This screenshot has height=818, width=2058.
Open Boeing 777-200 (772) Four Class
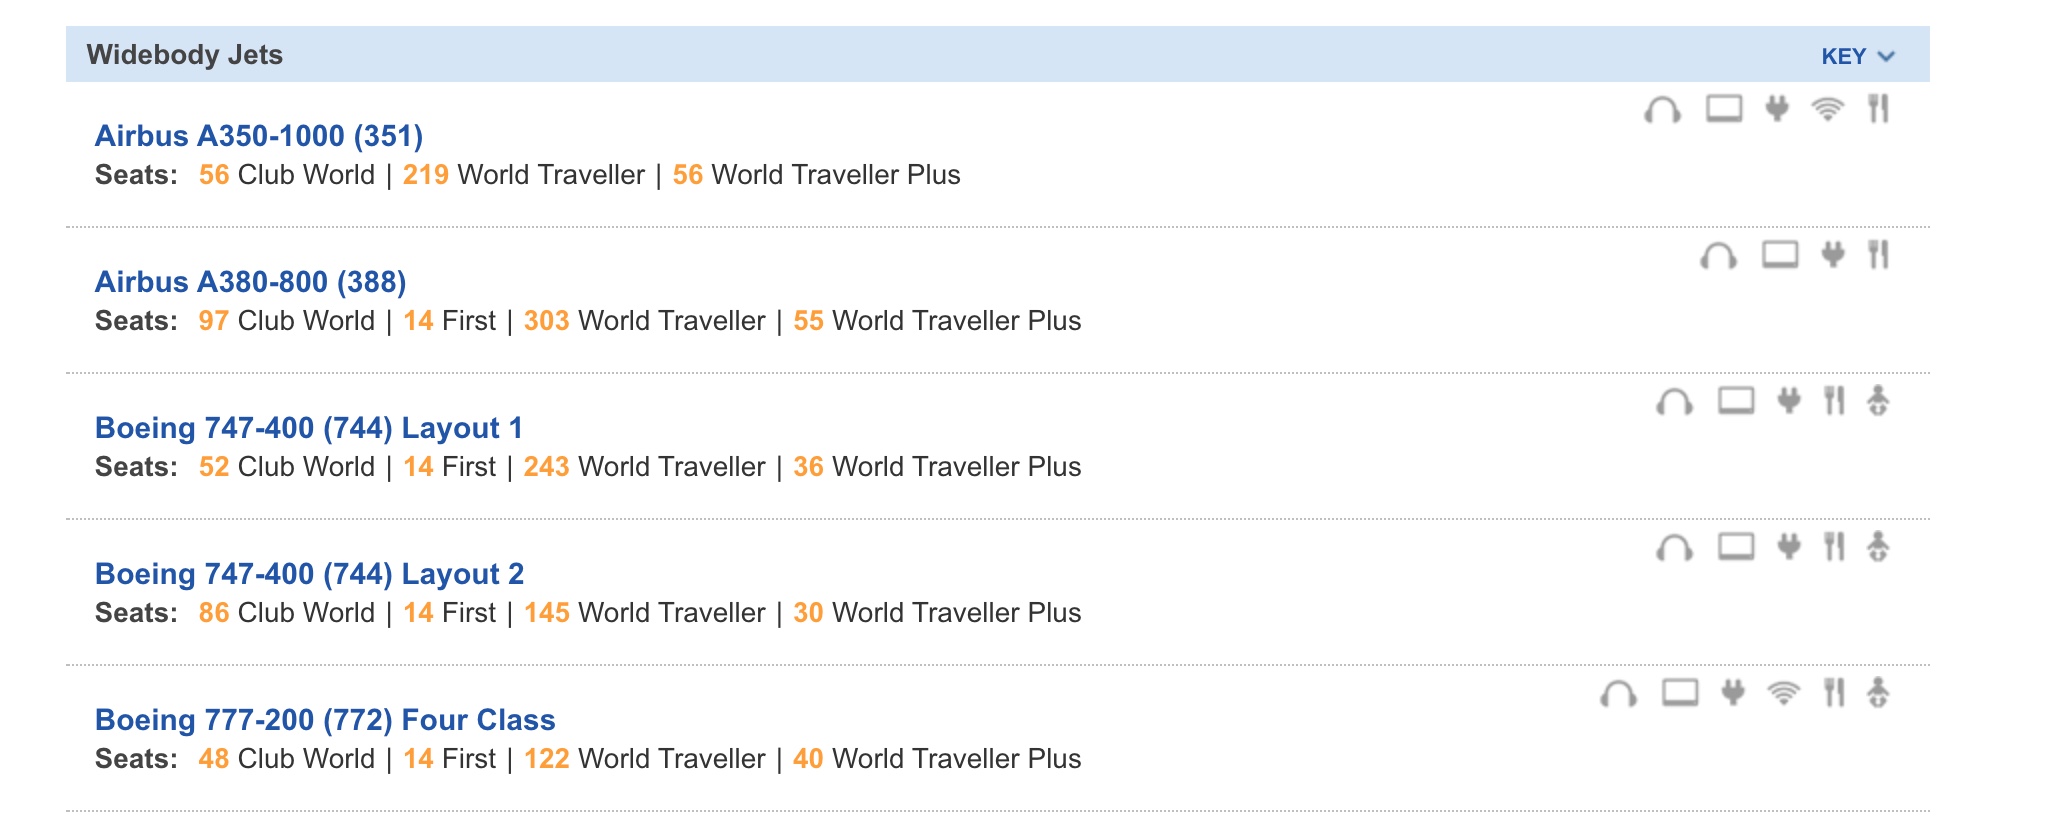click(x=325, y=720)
